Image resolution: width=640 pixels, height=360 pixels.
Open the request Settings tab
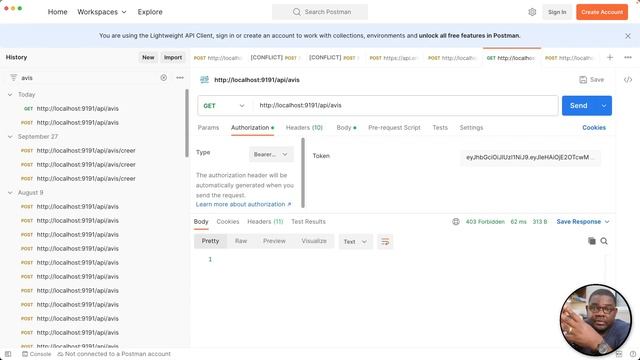(471, 128)
